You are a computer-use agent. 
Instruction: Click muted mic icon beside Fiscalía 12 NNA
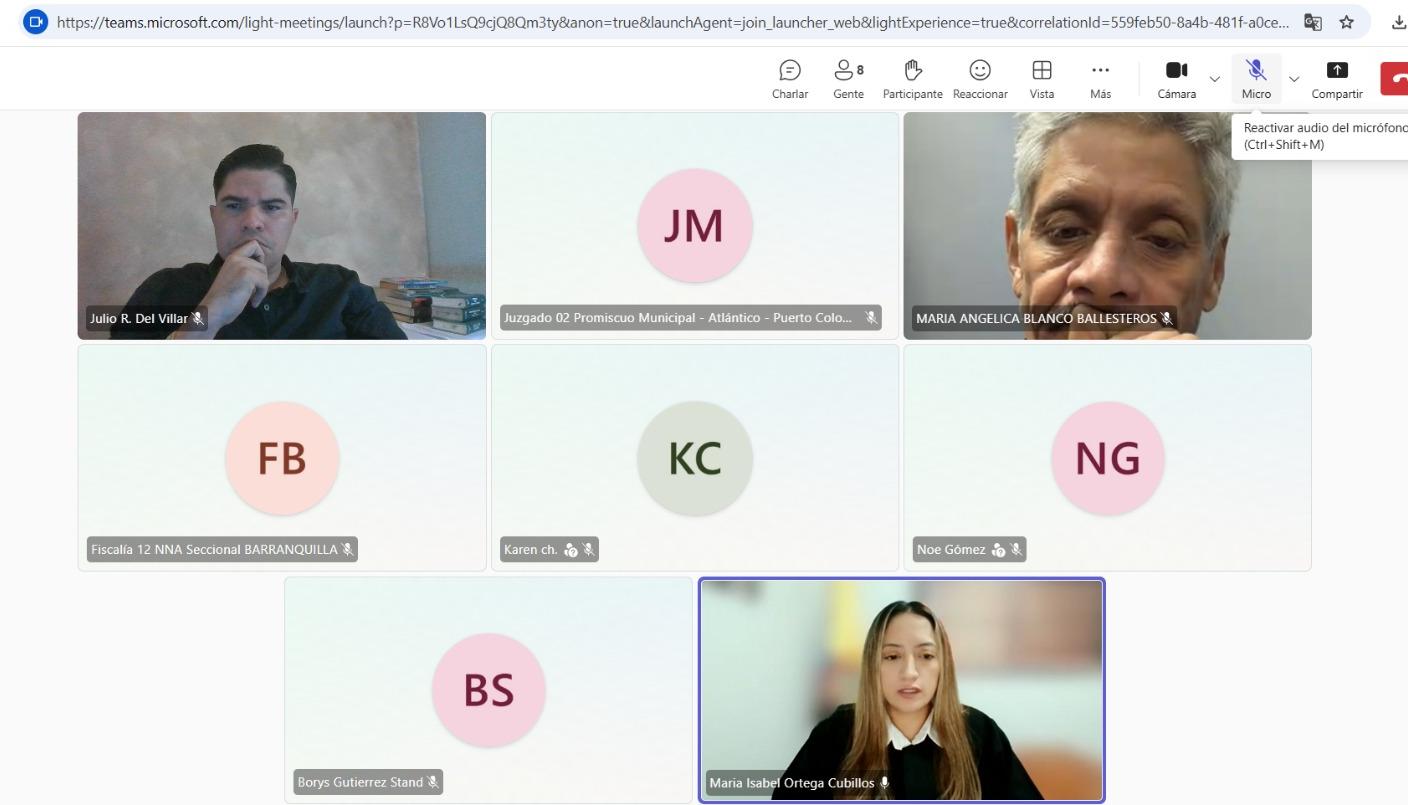coord(347,549)
